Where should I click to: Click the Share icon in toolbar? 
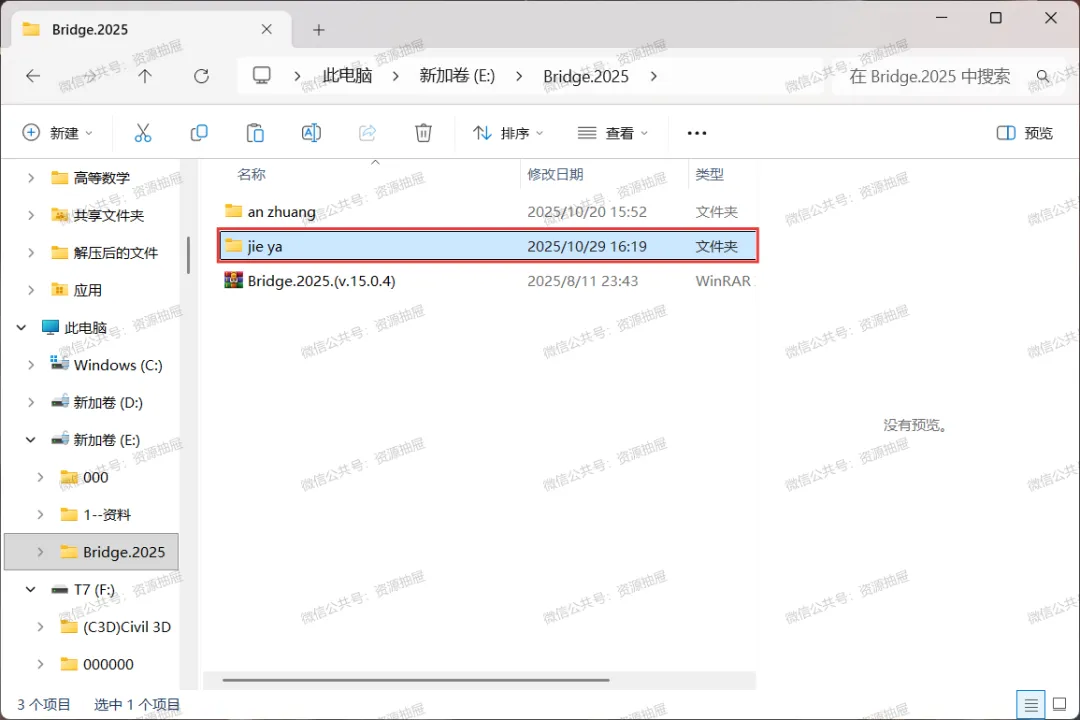pos(367,133)
